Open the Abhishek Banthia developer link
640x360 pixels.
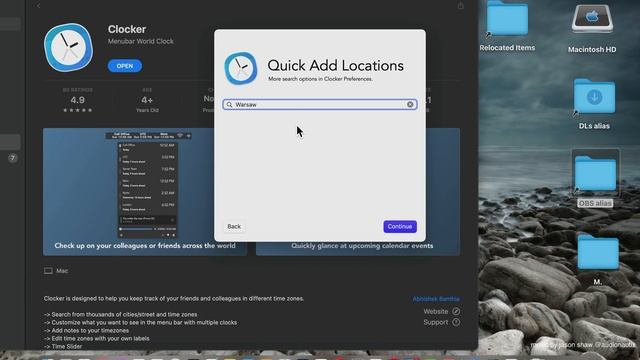436,299
